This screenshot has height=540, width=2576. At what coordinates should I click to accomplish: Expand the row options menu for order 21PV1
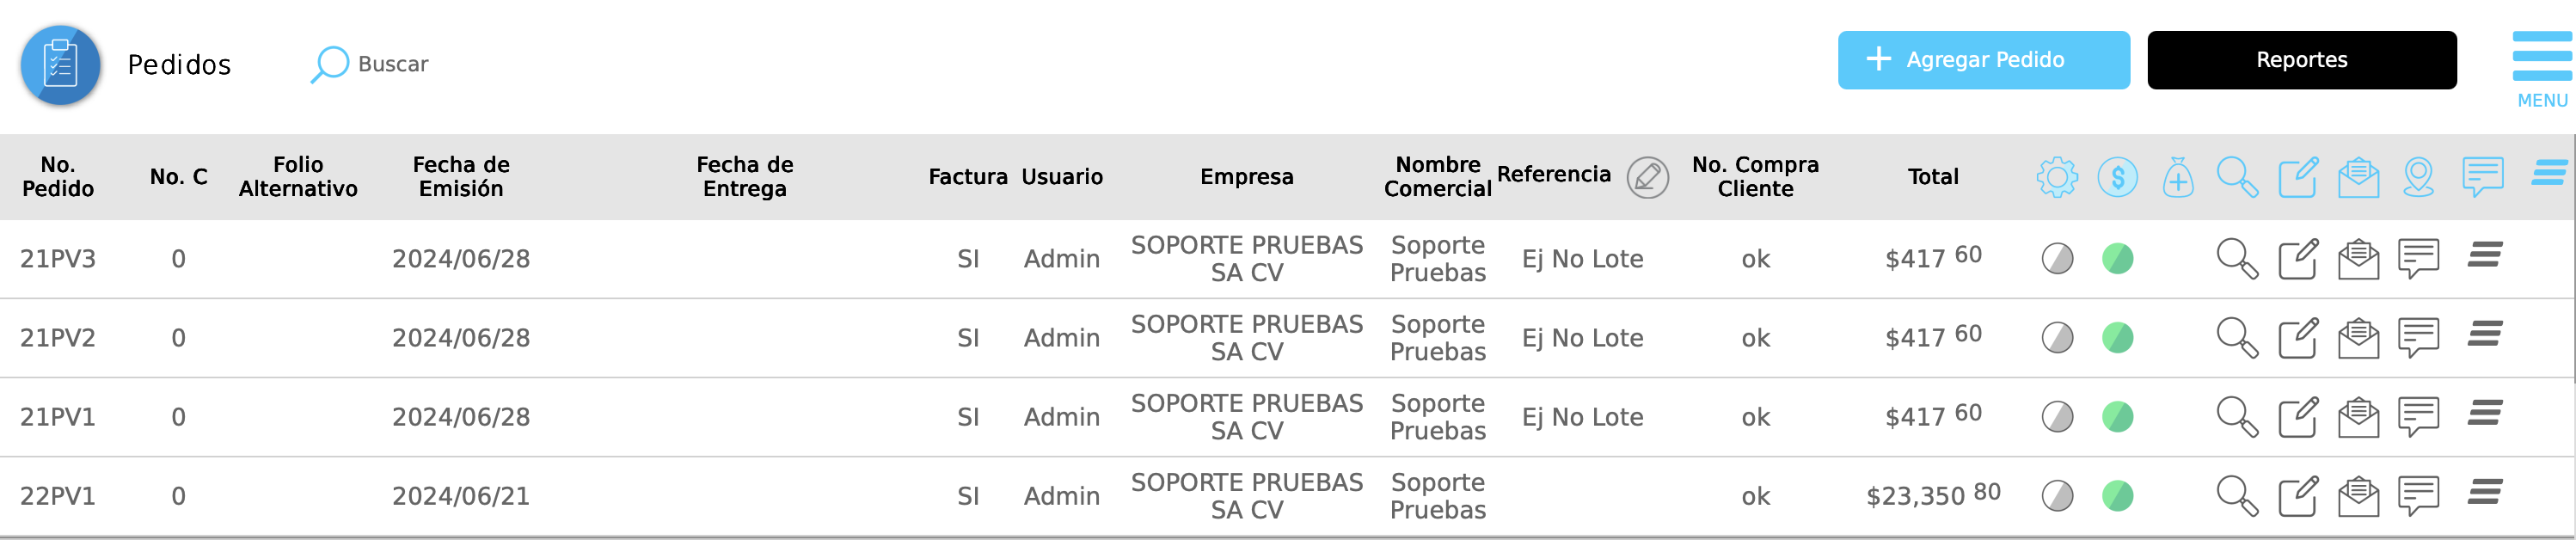click(x=2484, y=413)
